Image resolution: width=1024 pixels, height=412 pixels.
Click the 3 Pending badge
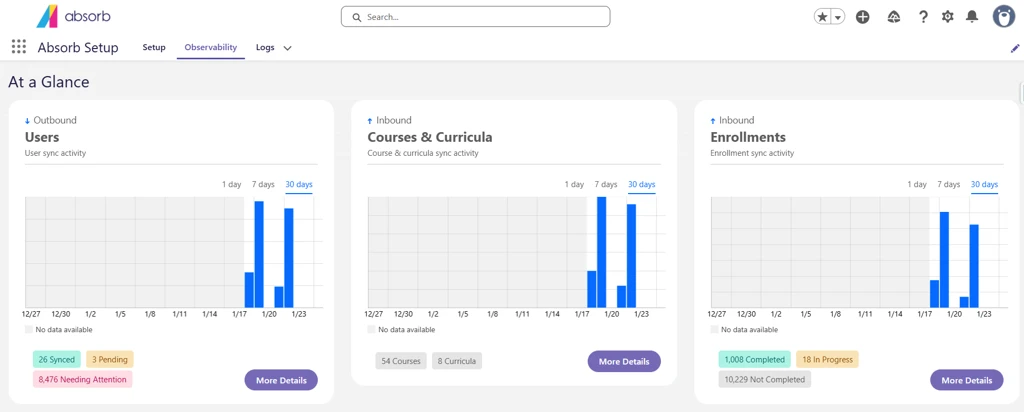click(x=110, y=359)
